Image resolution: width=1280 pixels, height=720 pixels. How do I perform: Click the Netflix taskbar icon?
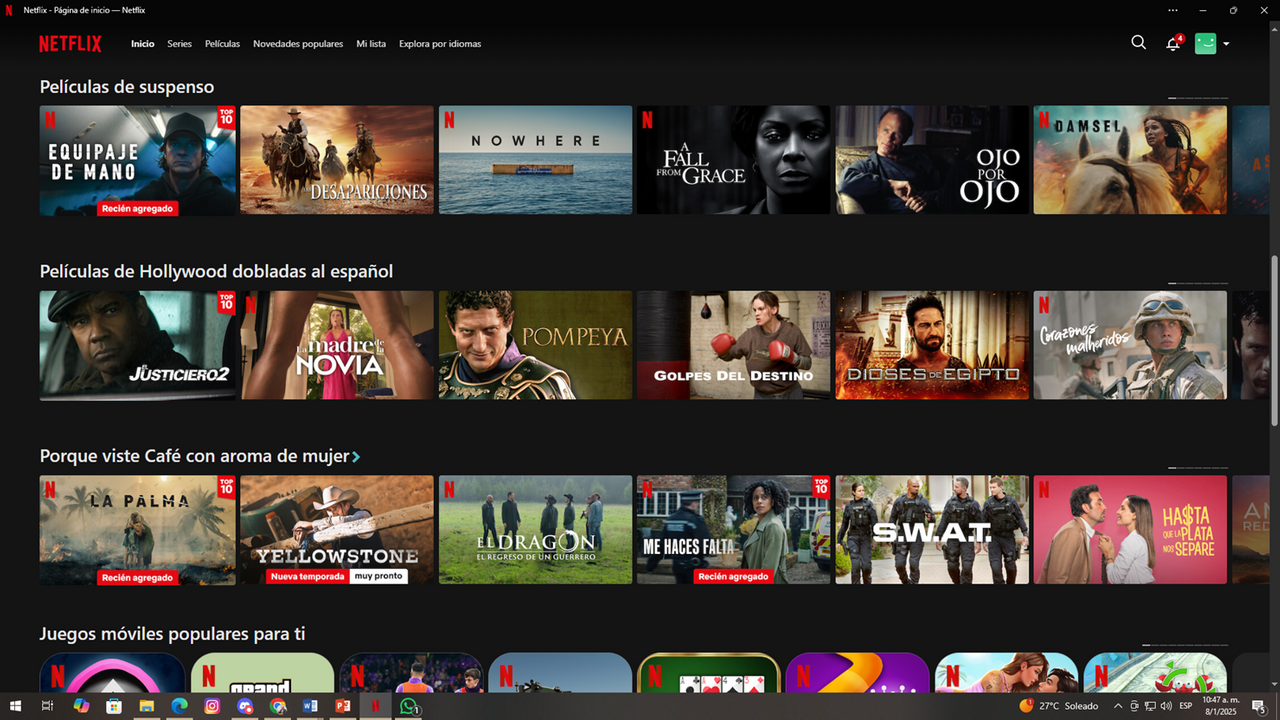coord(375,706)
